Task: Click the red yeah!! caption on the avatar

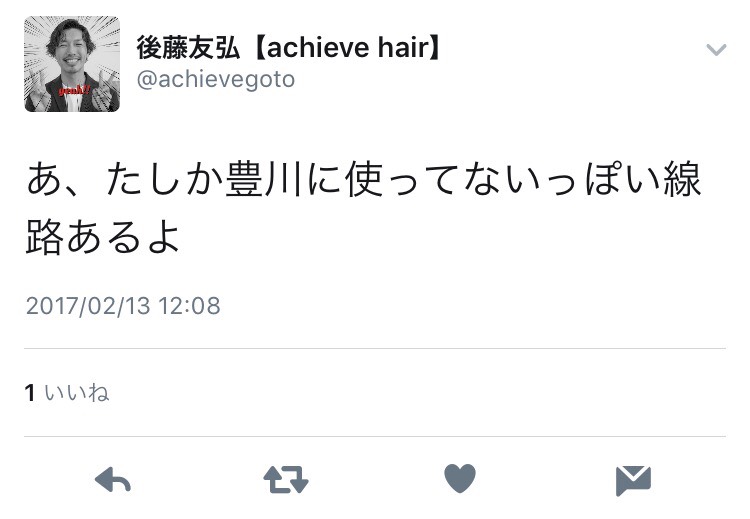Action: coord(74,90)
